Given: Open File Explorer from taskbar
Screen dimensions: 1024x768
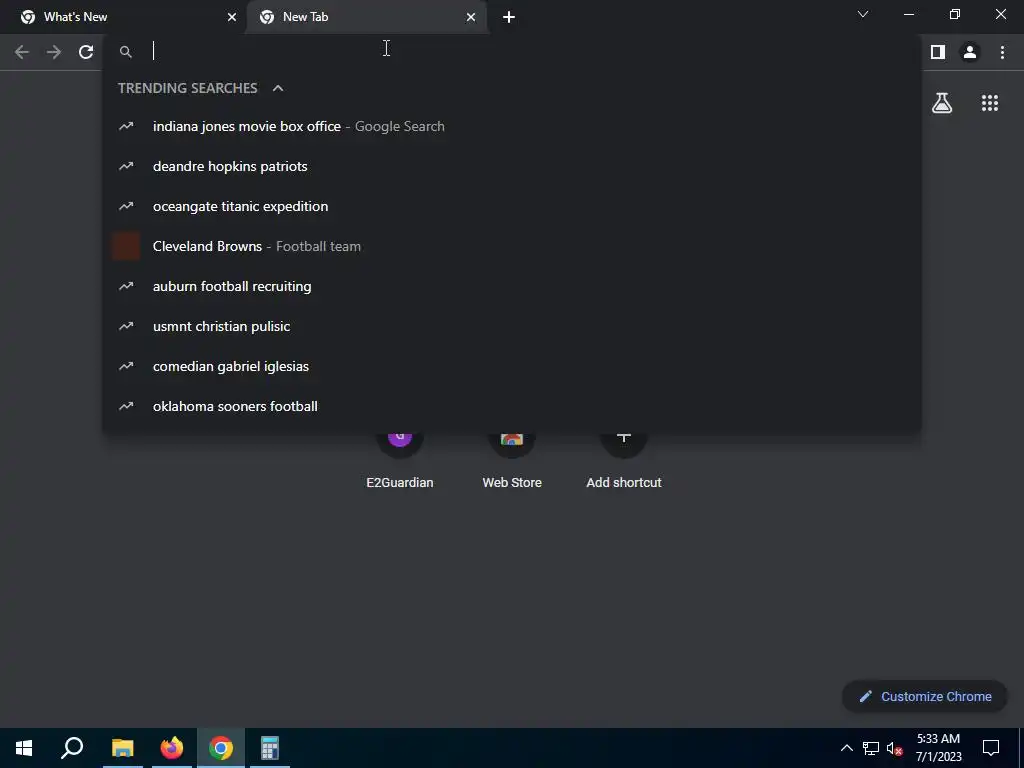Looking at the screenshot, I should click(123, 748).
